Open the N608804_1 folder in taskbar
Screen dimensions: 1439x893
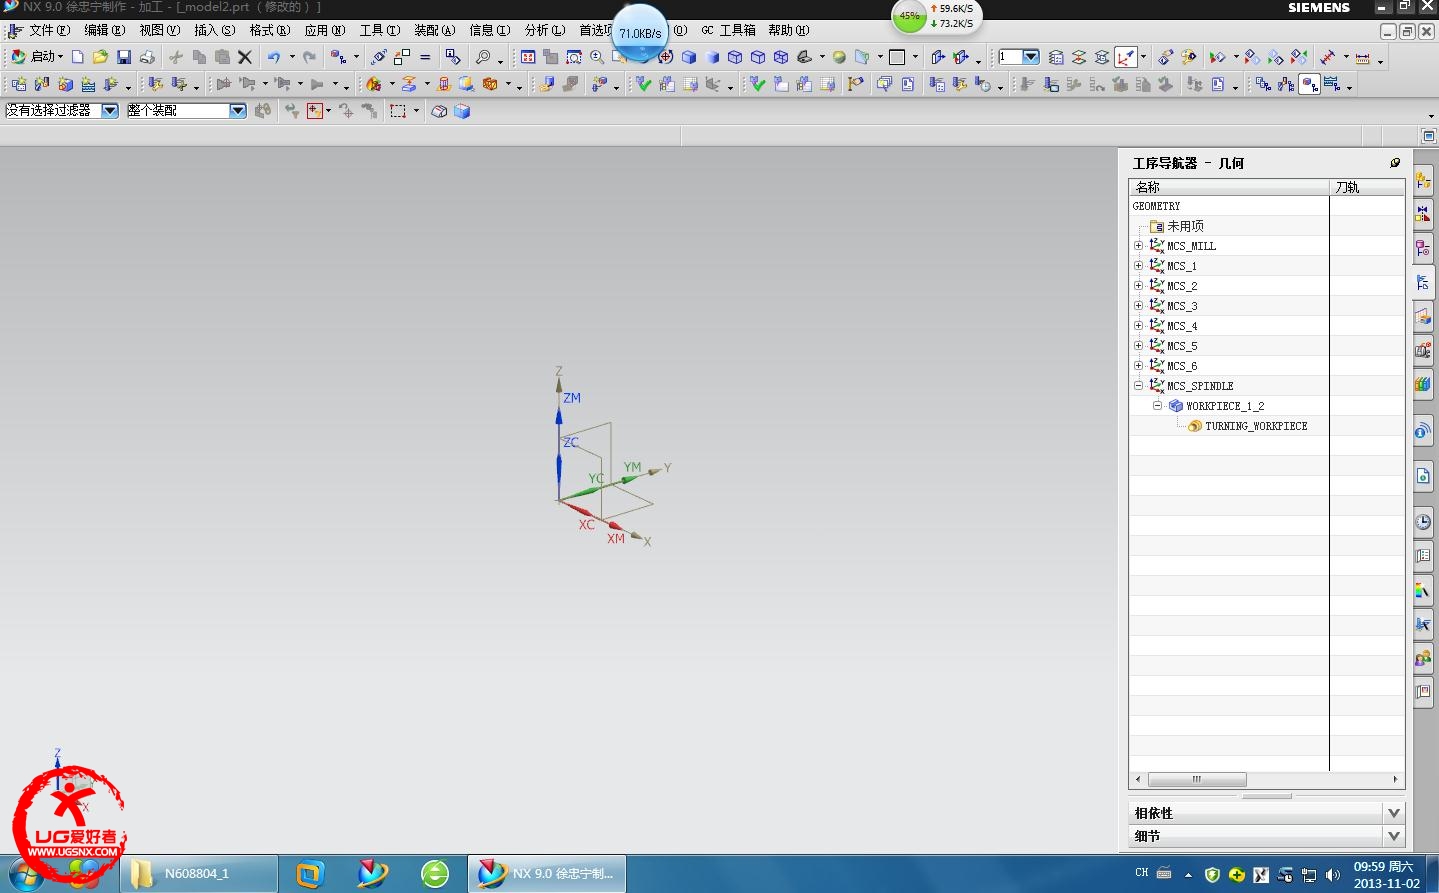(x=199, y=873)
